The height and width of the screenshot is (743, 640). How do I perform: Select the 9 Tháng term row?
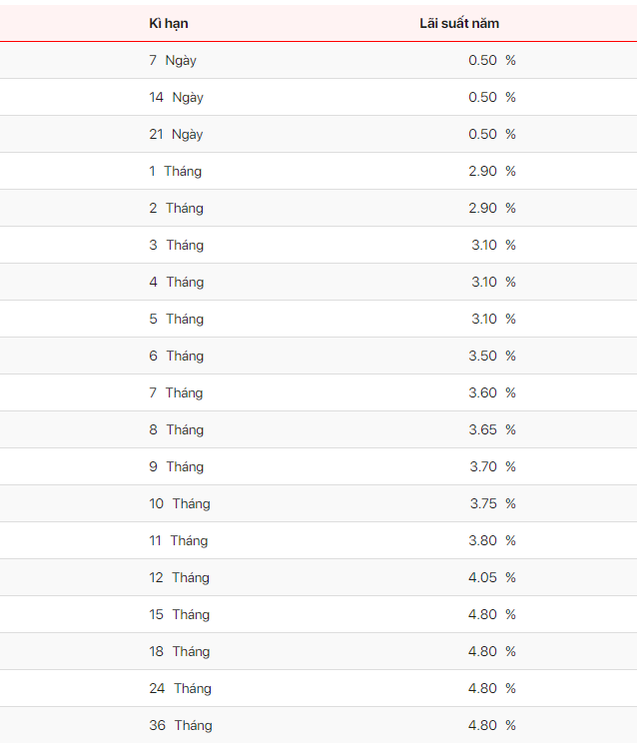tap(318, 467)
